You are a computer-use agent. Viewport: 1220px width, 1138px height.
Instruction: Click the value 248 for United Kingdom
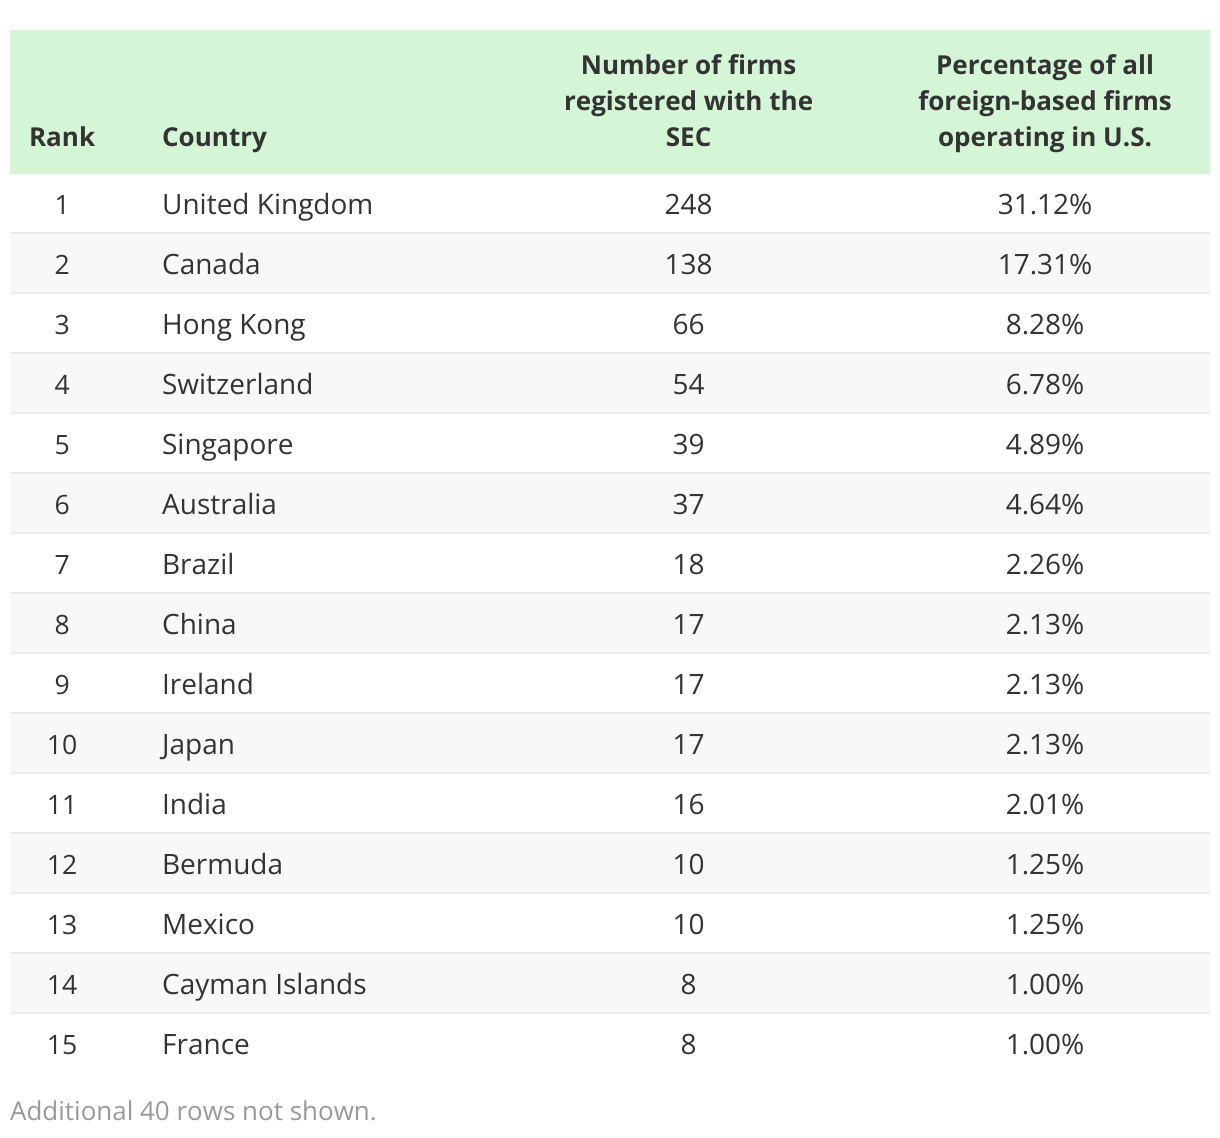pos(688,204)
